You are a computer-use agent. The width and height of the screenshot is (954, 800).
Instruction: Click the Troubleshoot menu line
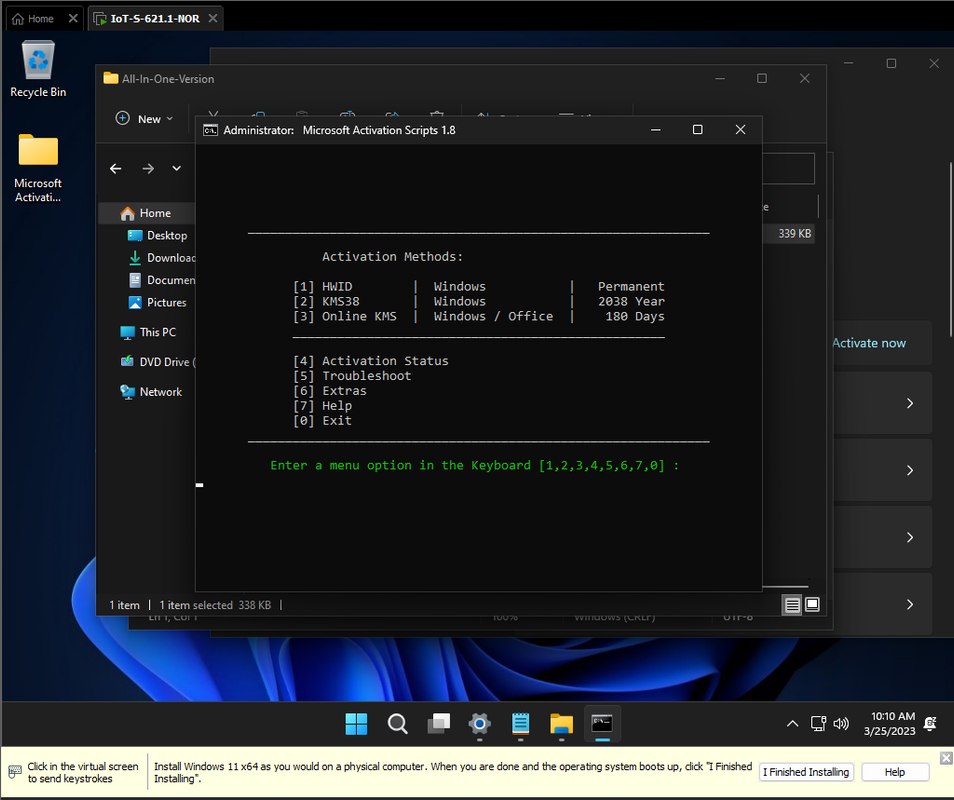pyautogui.click(x=352, y=376)
